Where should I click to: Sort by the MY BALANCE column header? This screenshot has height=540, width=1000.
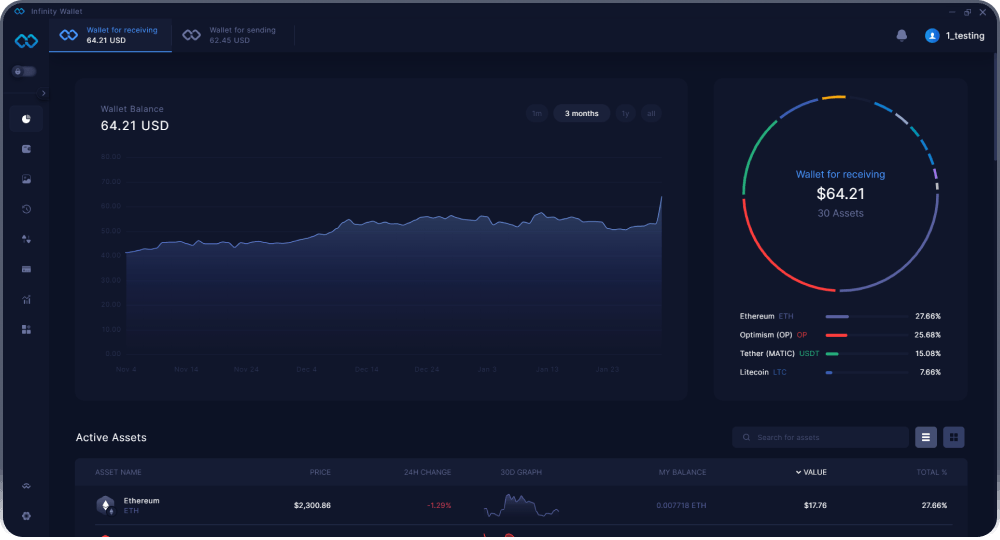tap(682, 472)
